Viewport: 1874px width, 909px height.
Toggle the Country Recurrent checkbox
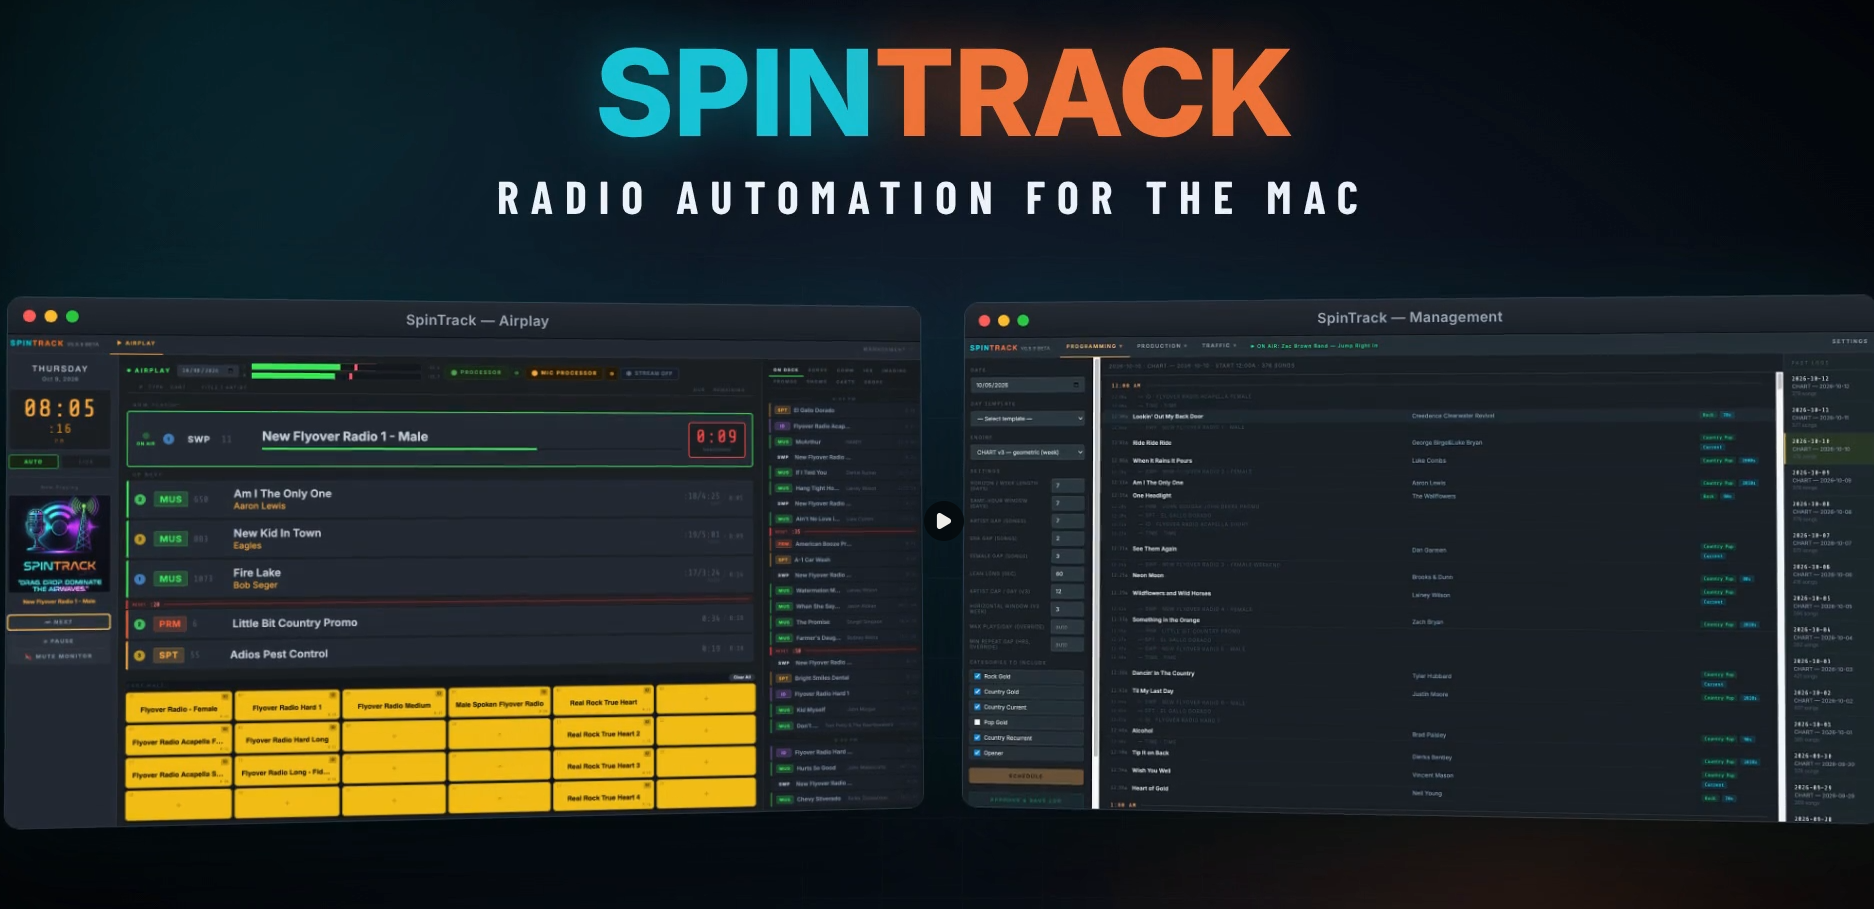977,738
